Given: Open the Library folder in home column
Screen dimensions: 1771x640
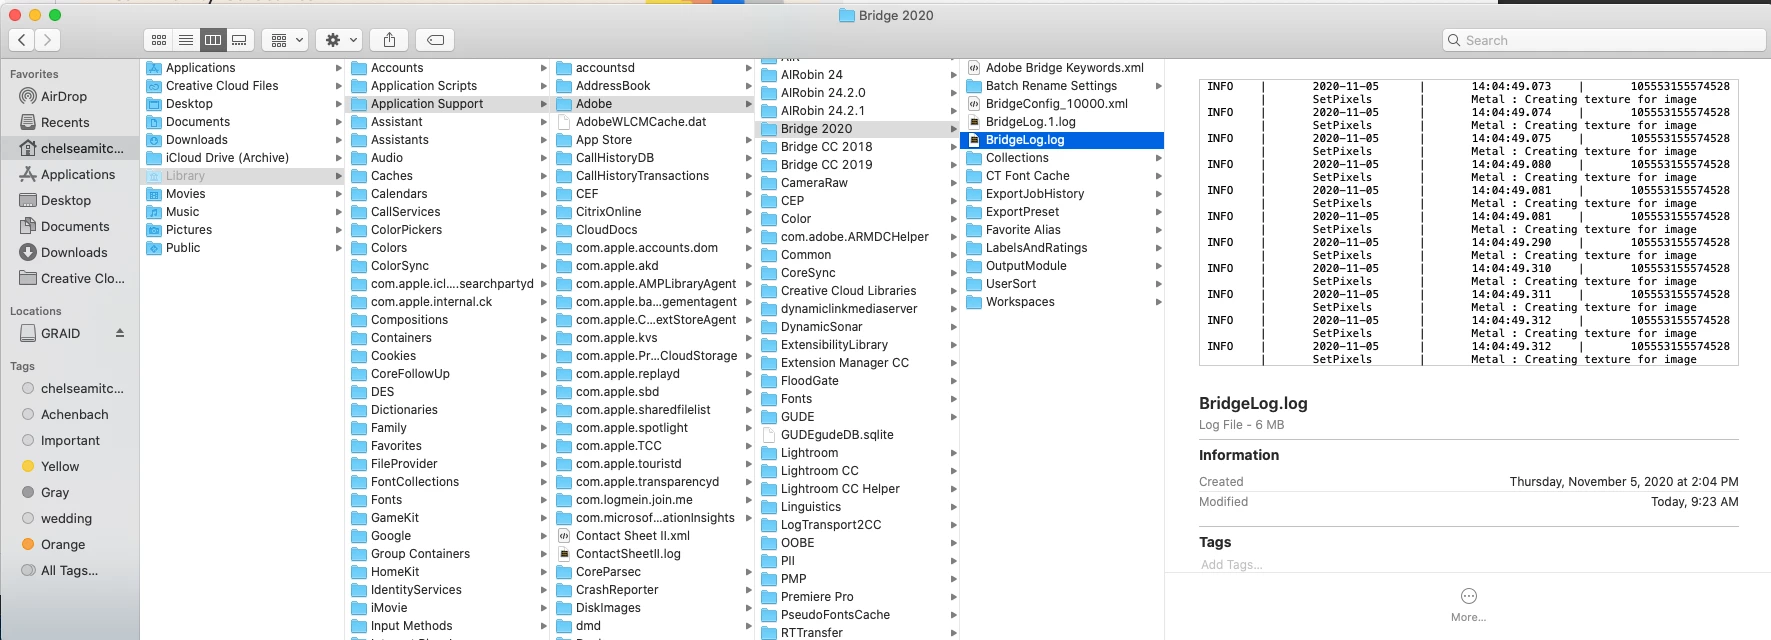Looking at the screenshot, I should coord(244,176).
